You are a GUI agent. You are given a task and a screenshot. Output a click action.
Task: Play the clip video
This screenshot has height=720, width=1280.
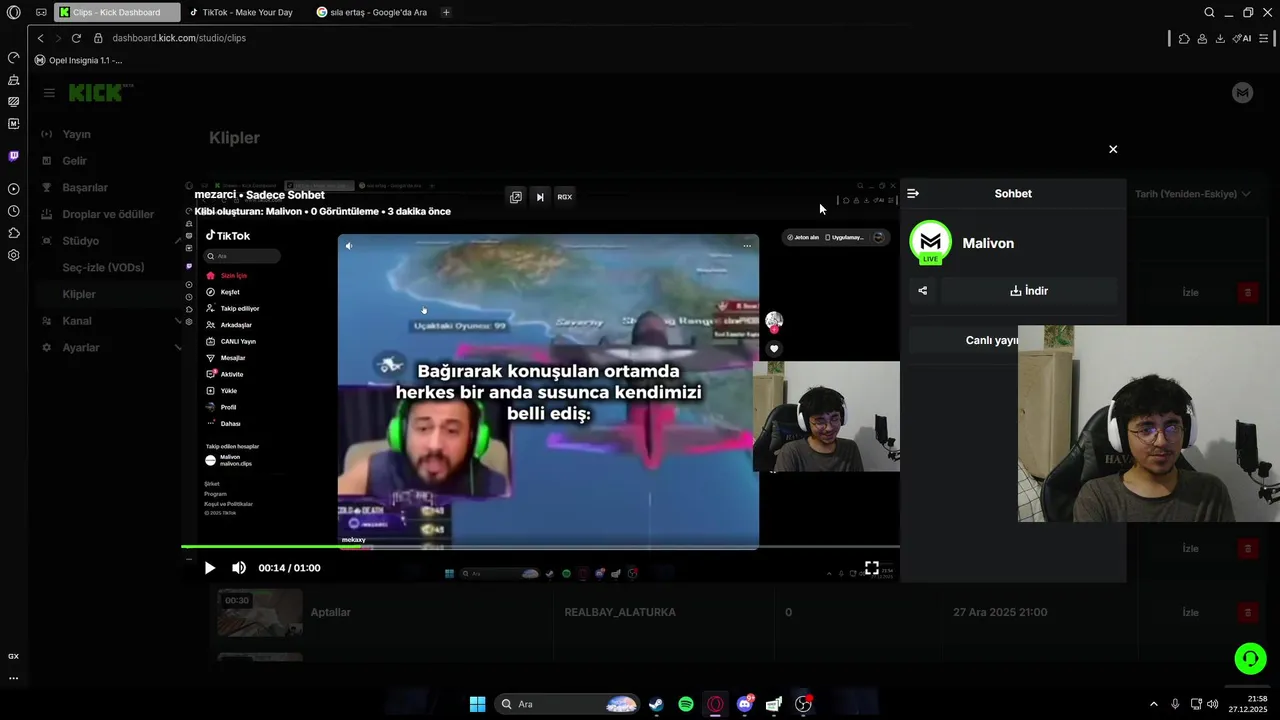coord(210,568)
